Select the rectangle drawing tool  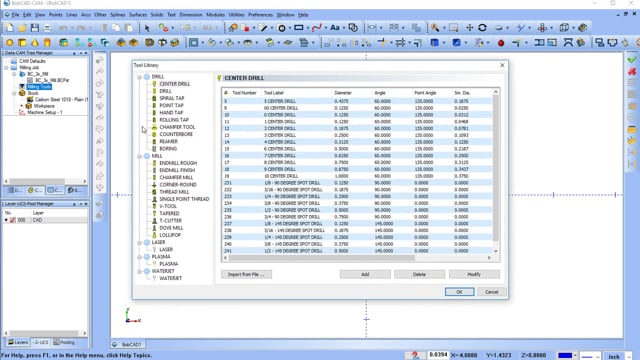[299, 28]
